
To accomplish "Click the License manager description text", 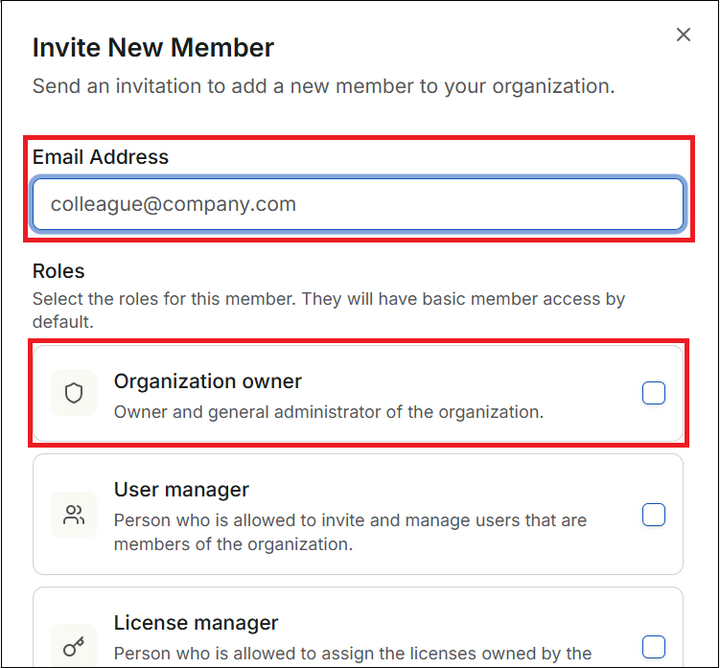I will click(x=352, y=655).
